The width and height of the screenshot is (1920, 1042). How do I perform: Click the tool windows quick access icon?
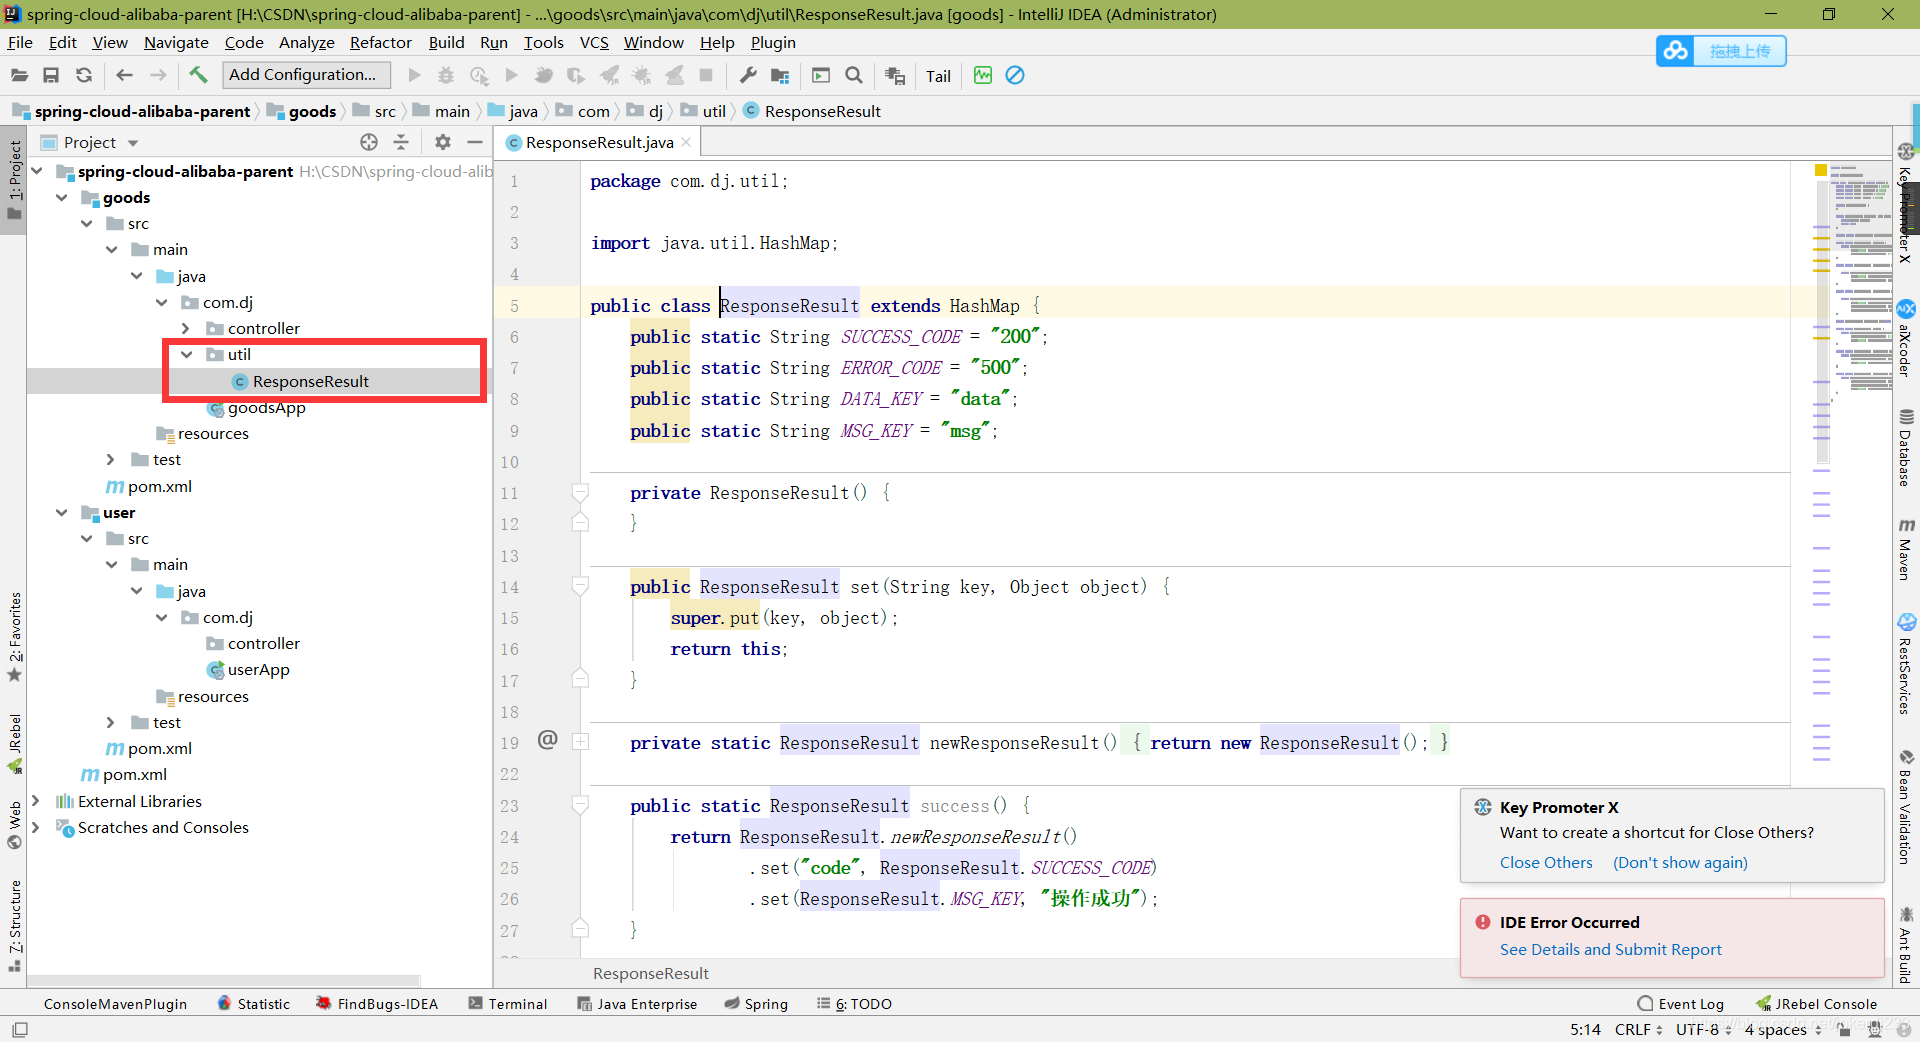[20, 1029]
